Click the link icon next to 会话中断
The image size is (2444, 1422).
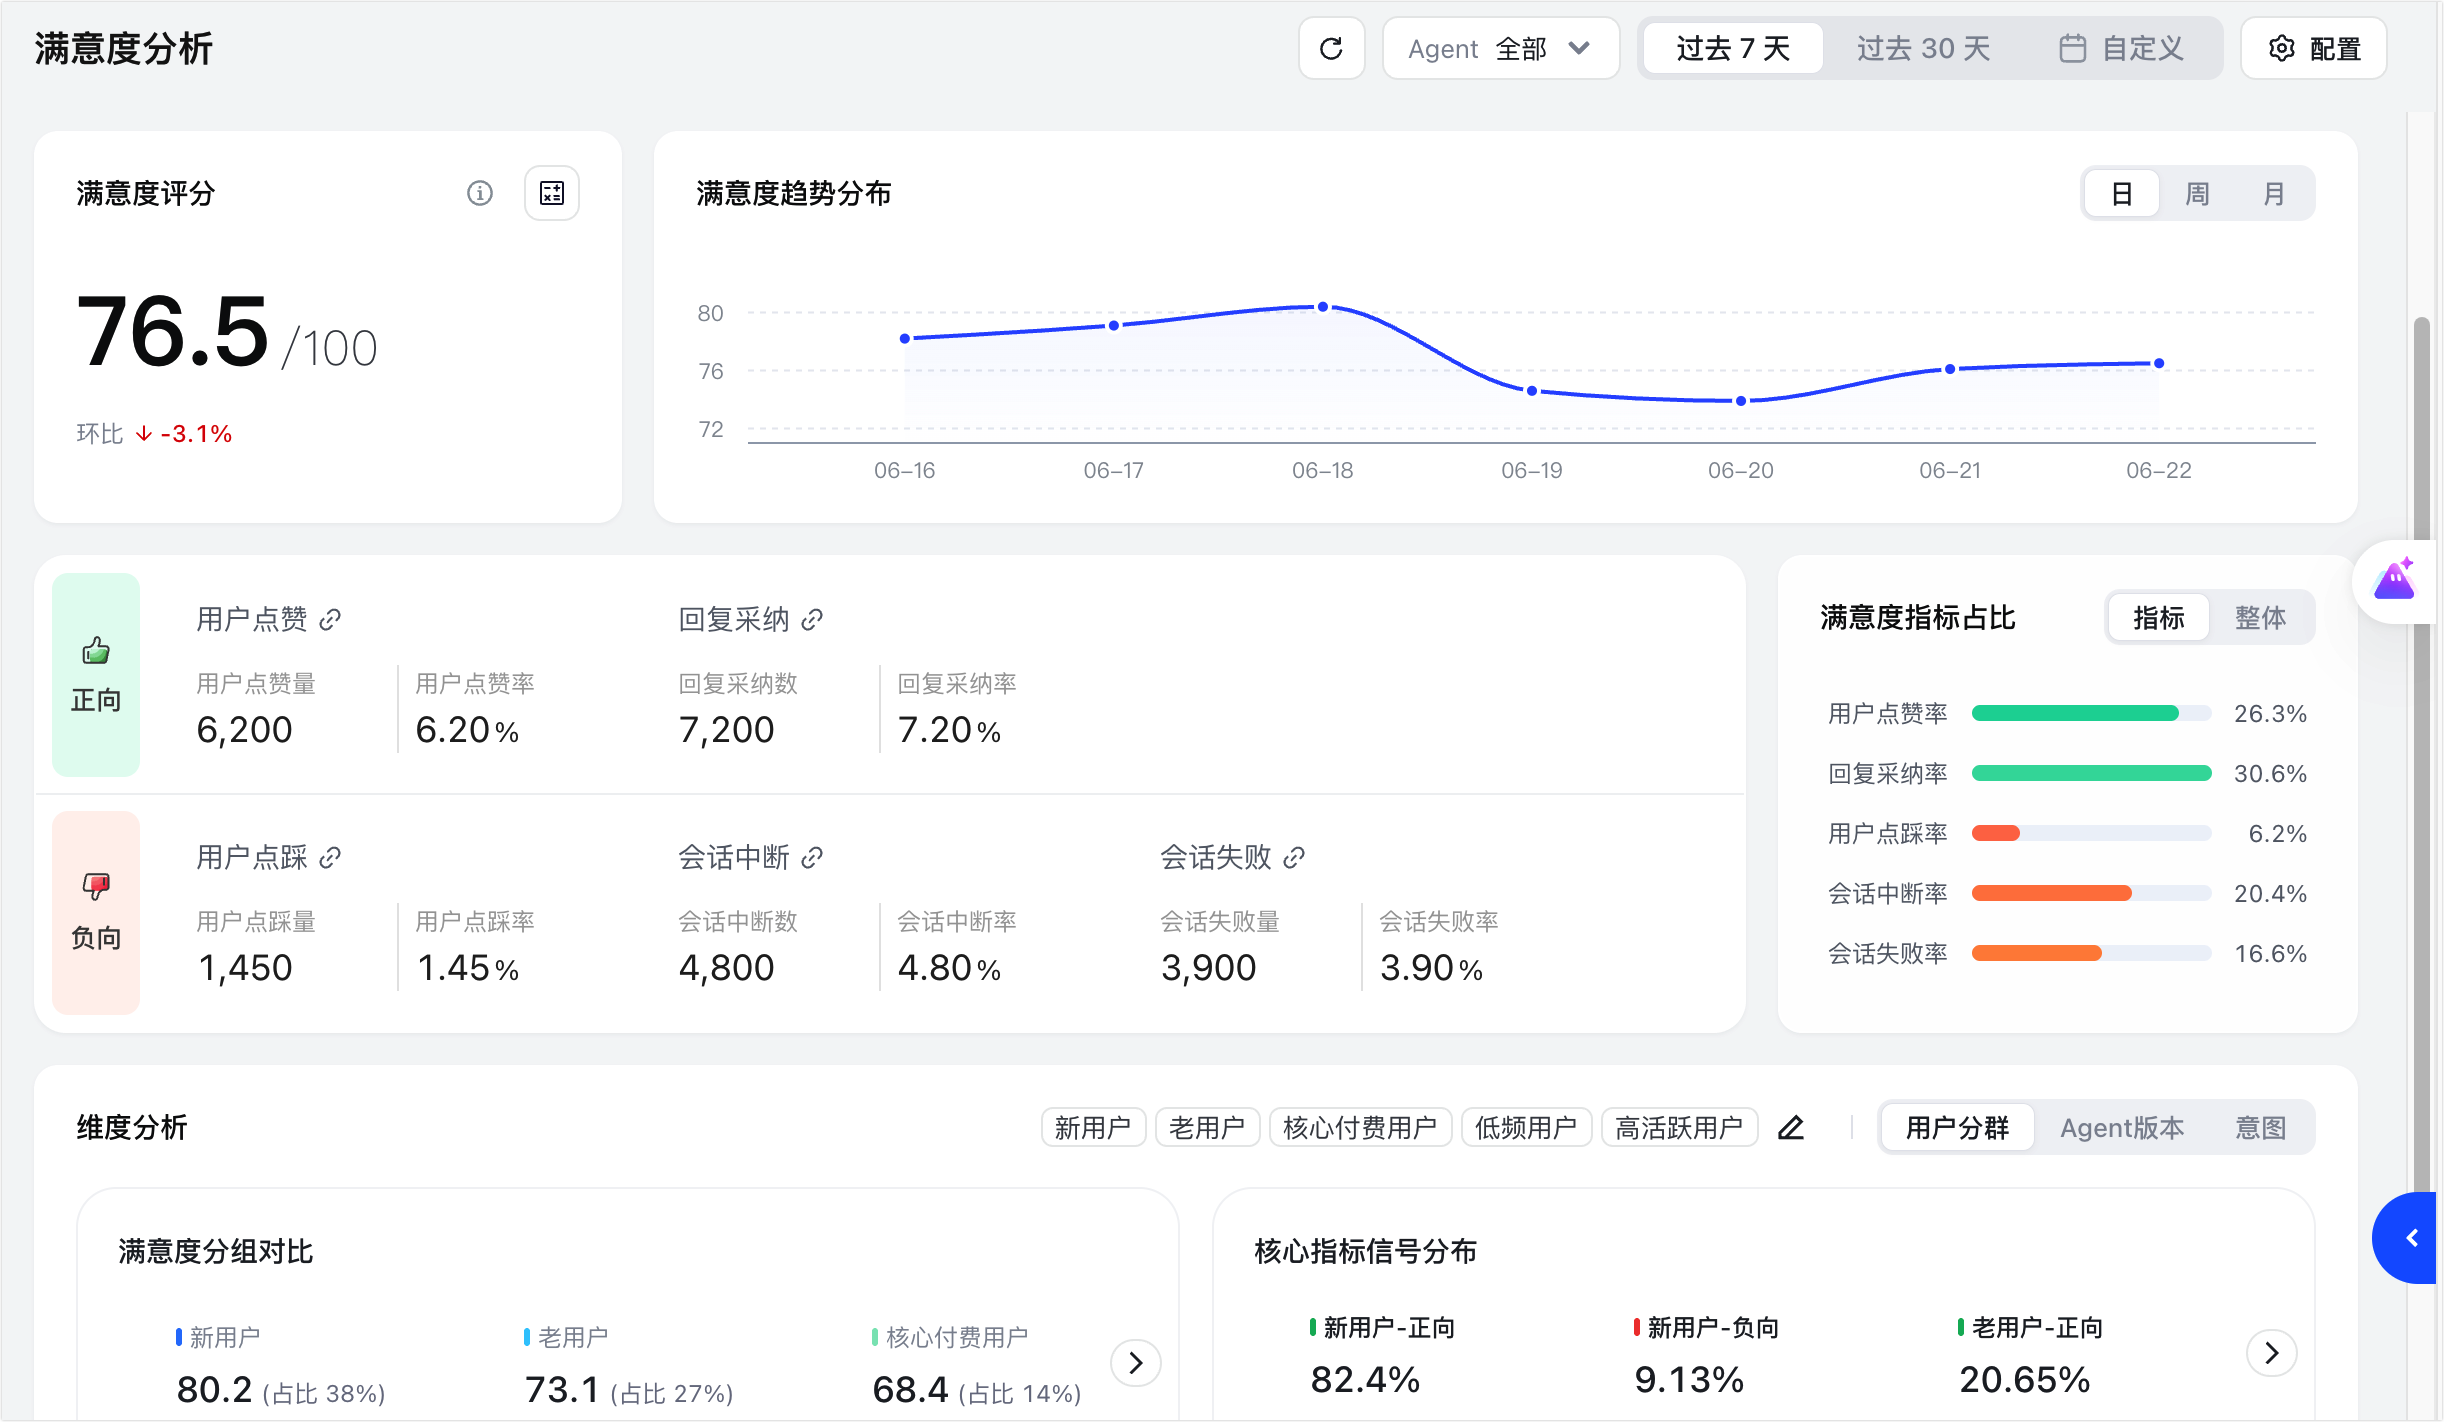tap(812, 858)
